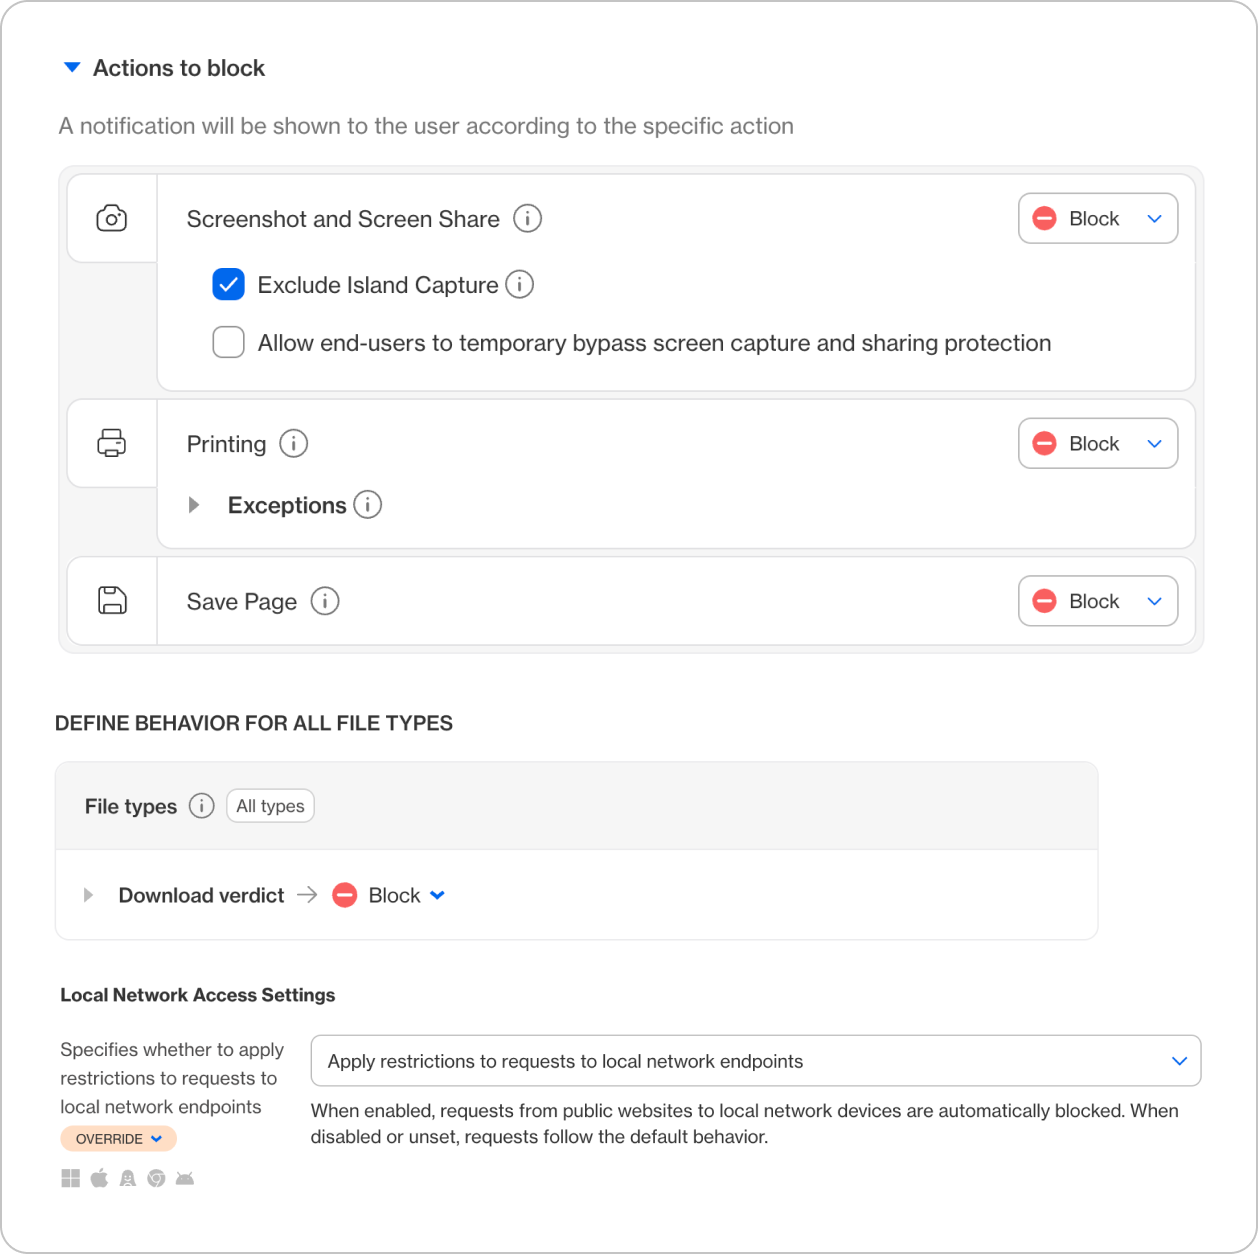Open the info tooltip next to File types
Image resolution: width=1258 pixels, height=1254 pixels.
[203, 806]
